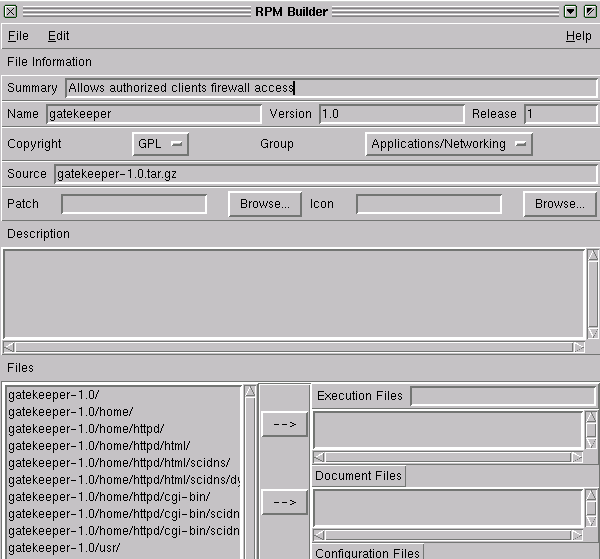Open the window menu icon in title bar
The width and height of the screenshot is (600, 559).
click(10, 11)
